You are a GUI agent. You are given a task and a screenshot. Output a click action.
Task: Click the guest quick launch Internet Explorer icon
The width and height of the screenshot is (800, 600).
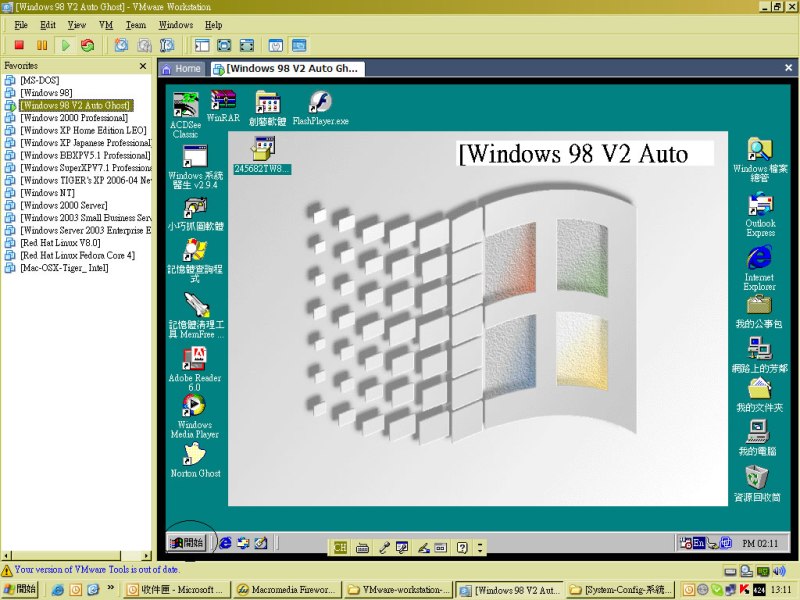(225, 543)
